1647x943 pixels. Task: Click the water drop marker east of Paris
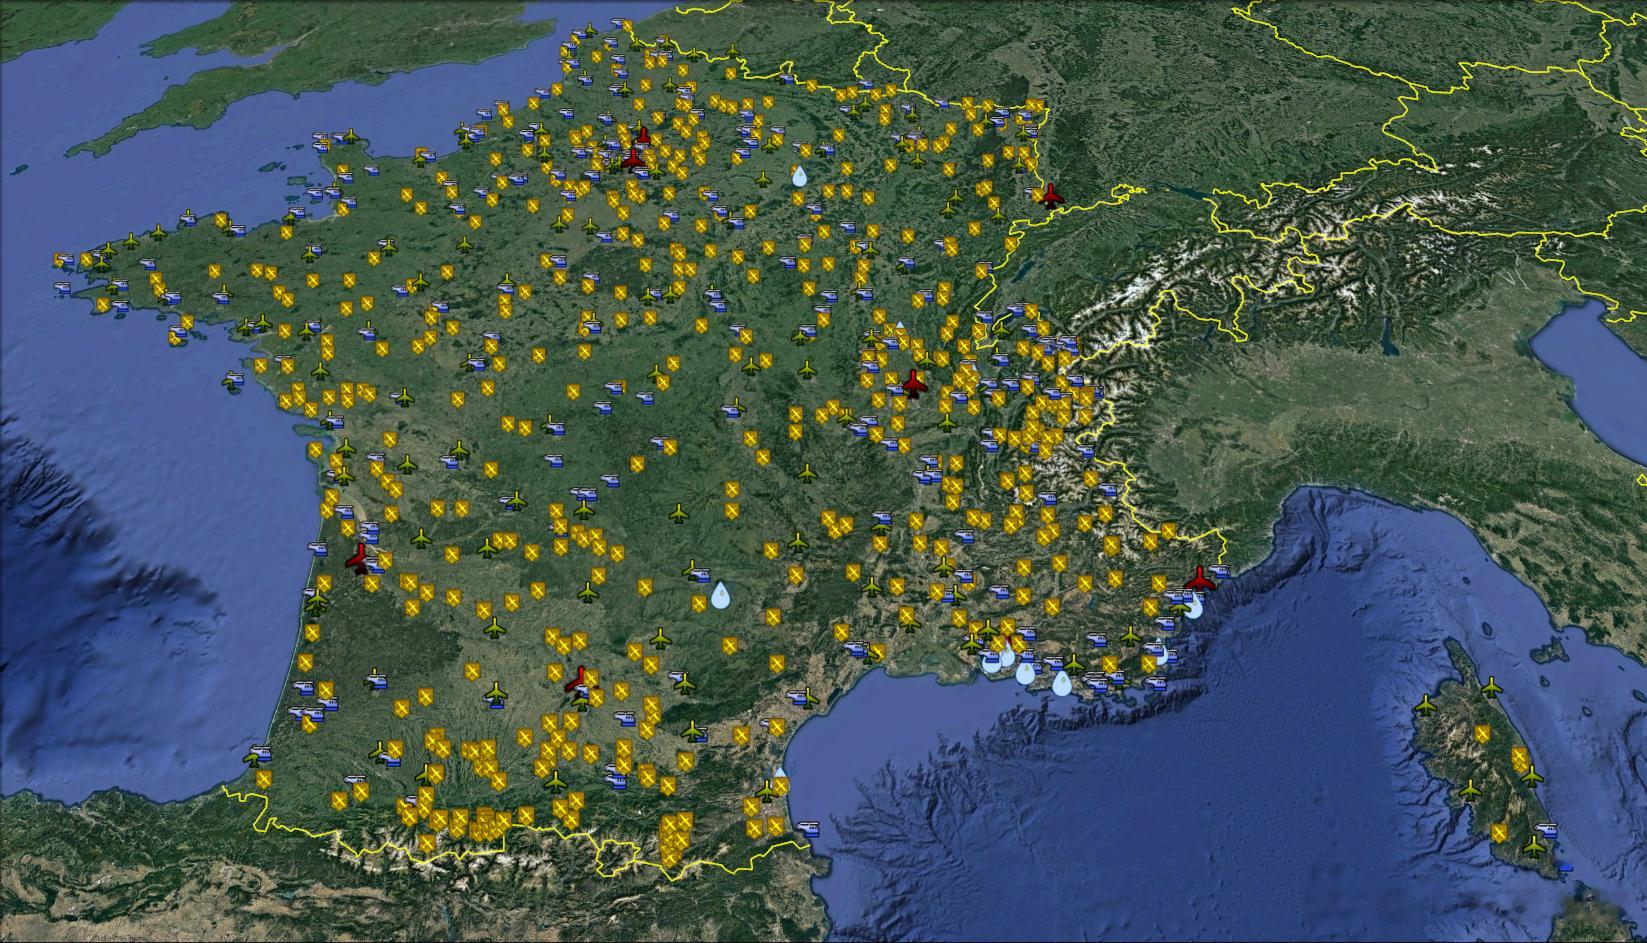tap(799, 177)
